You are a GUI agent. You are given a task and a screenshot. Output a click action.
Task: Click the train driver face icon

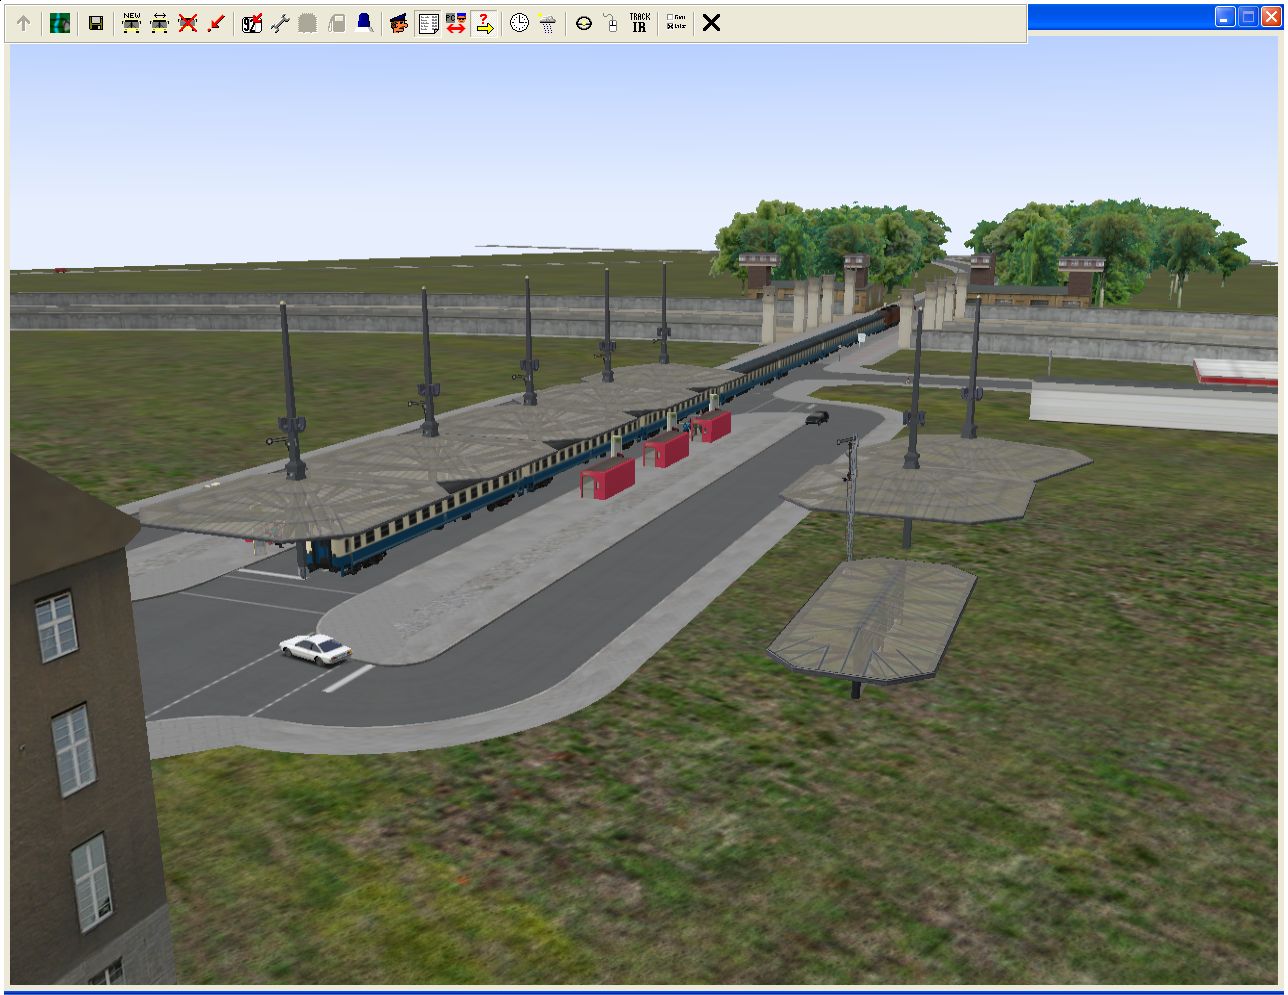399,23
